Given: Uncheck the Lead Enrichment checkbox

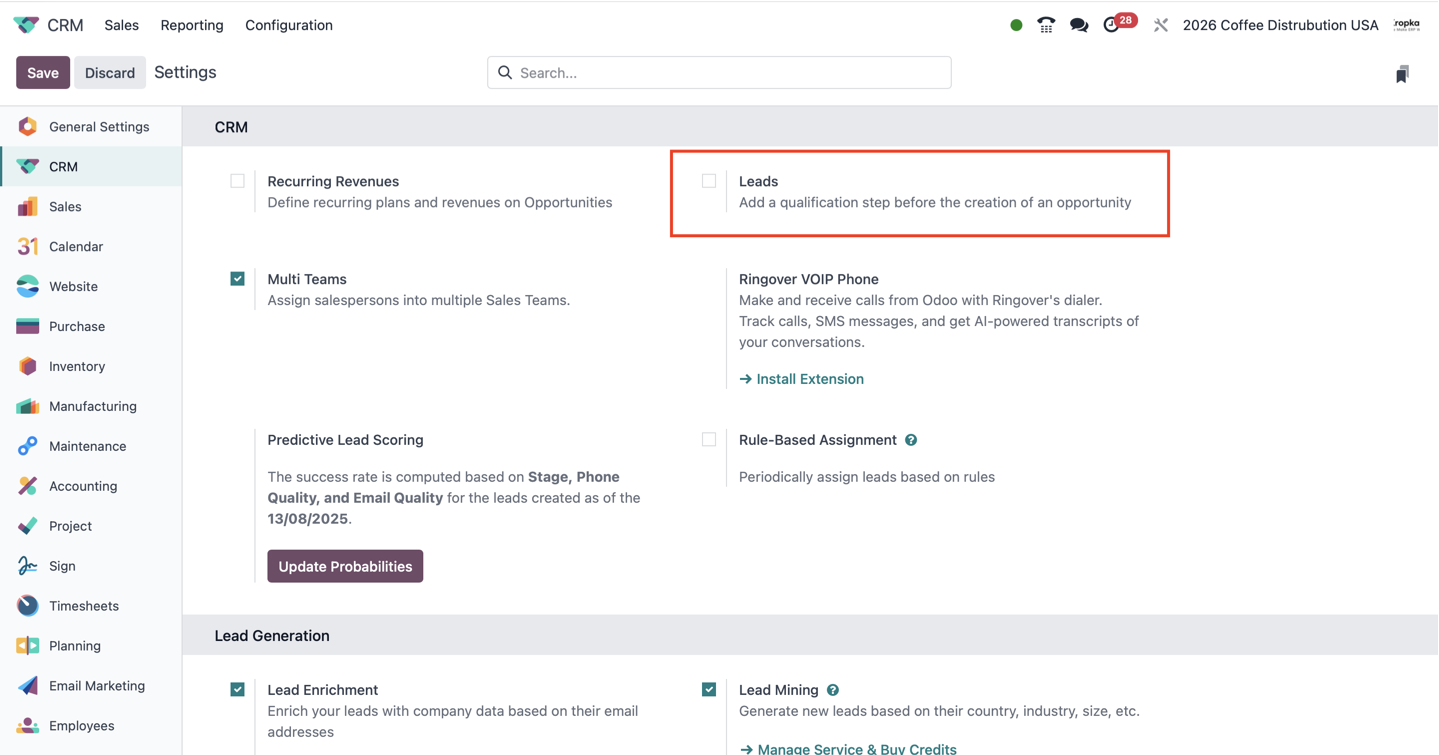Looking at the screenshot, I should pos(237,690).
